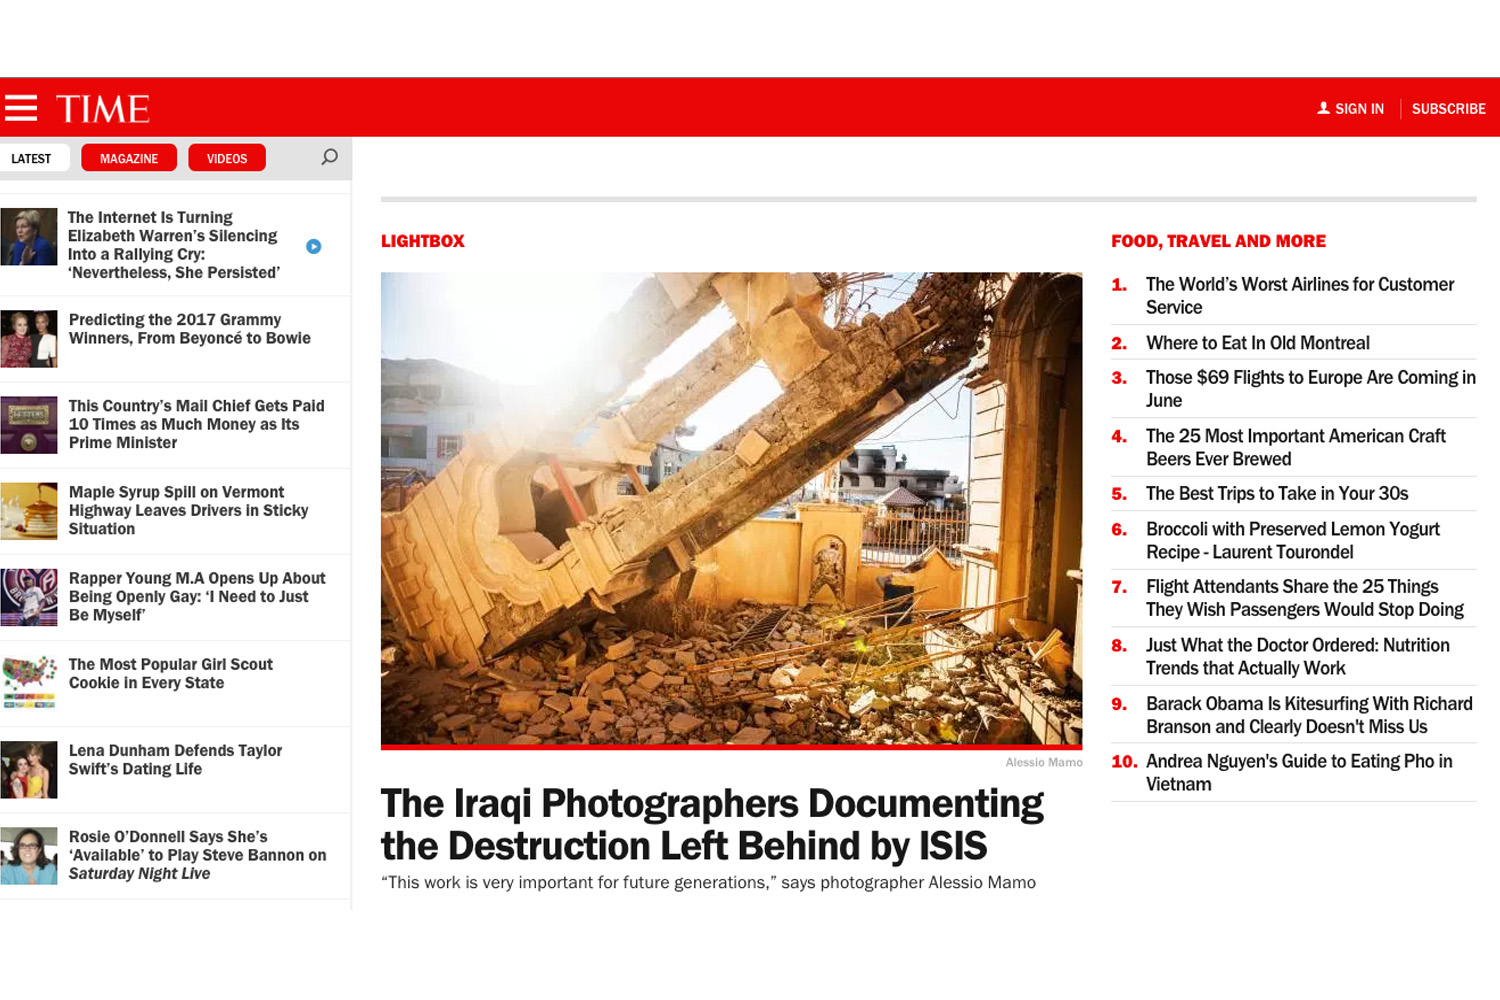Open Mail Chief article thumbnail
Viewport: 1500px width, 1000px height.
point(29,425)
